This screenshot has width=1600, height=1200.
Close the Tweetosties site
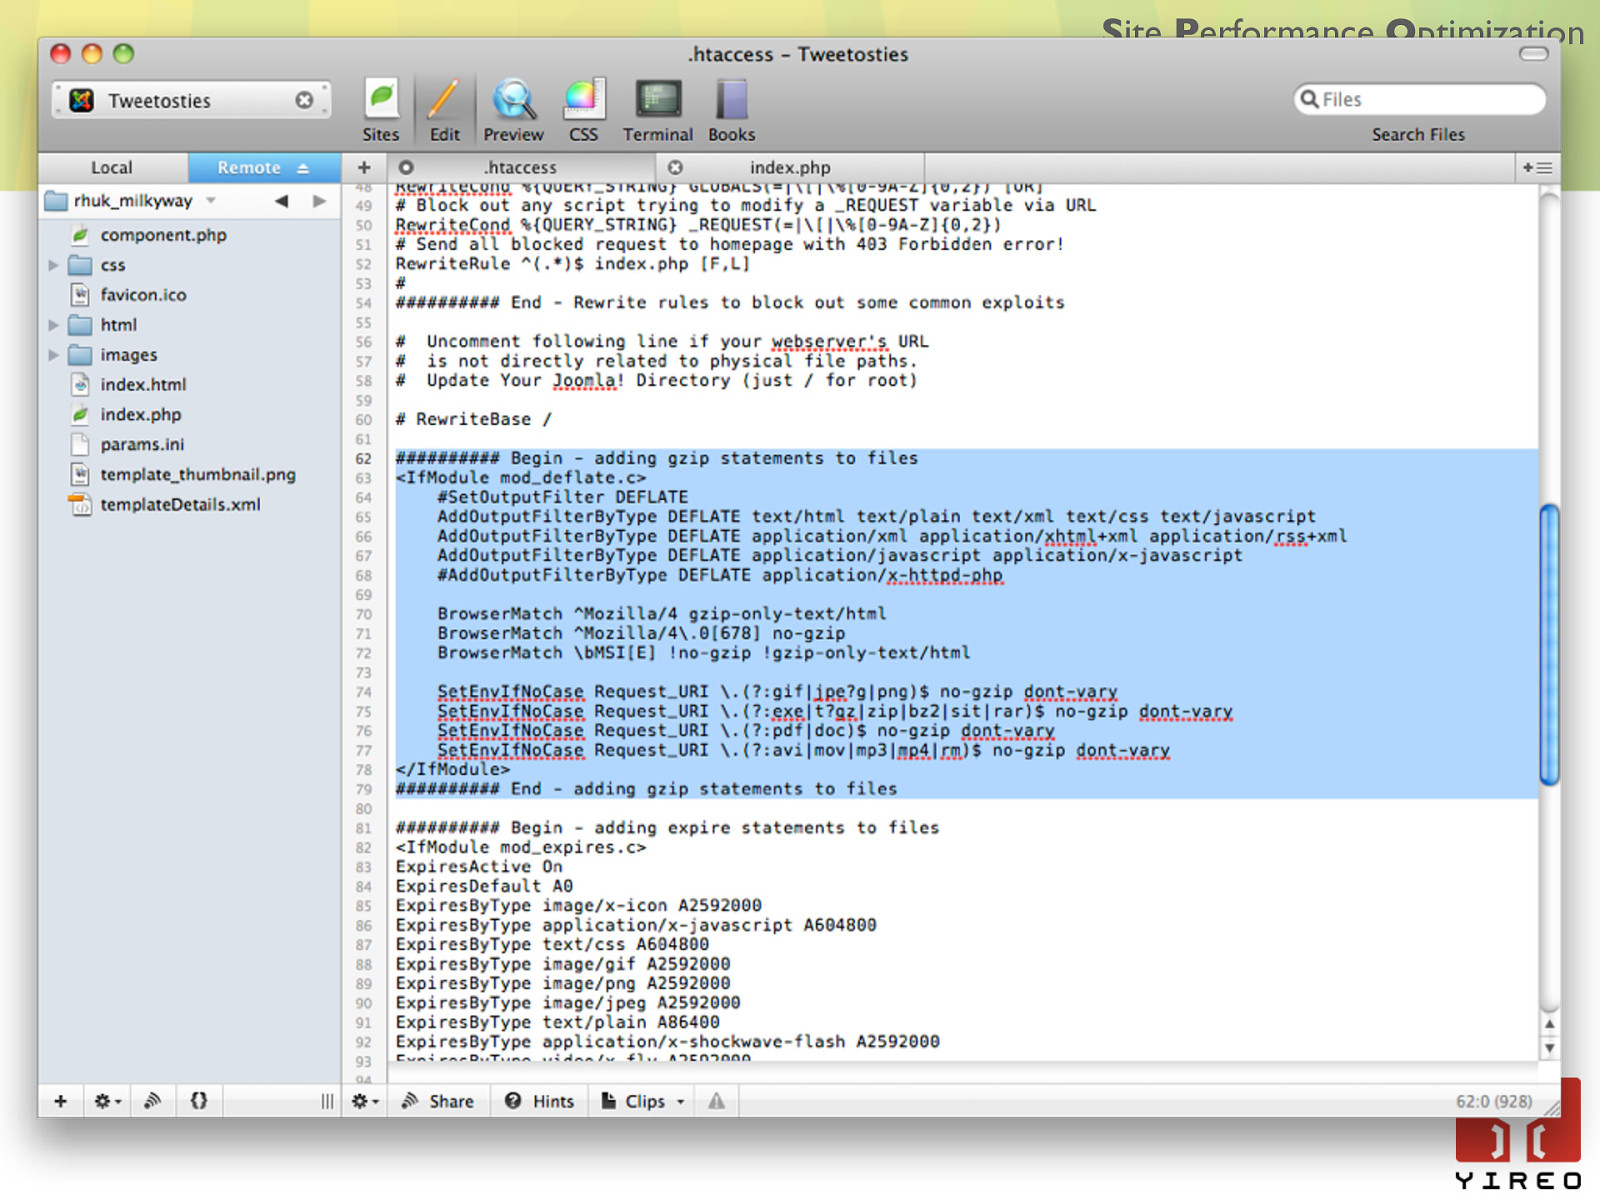(x=304, y=100)
